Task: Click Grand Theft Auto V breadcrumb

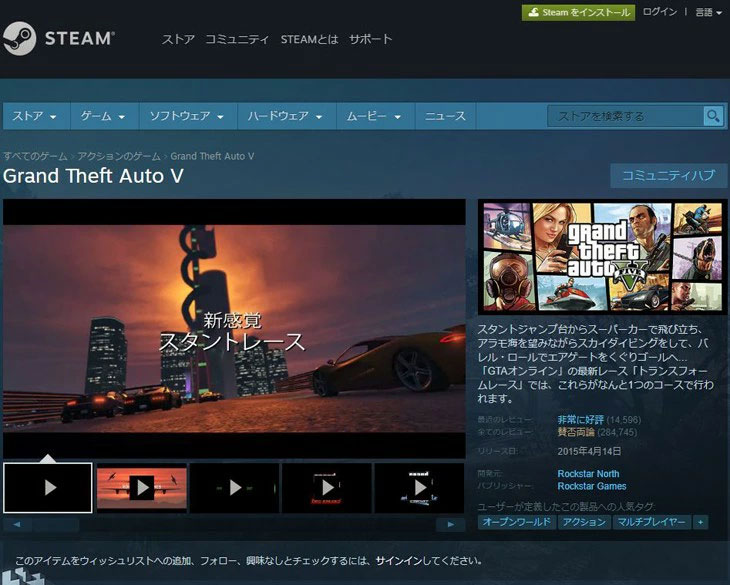Action: coord(212,156)
